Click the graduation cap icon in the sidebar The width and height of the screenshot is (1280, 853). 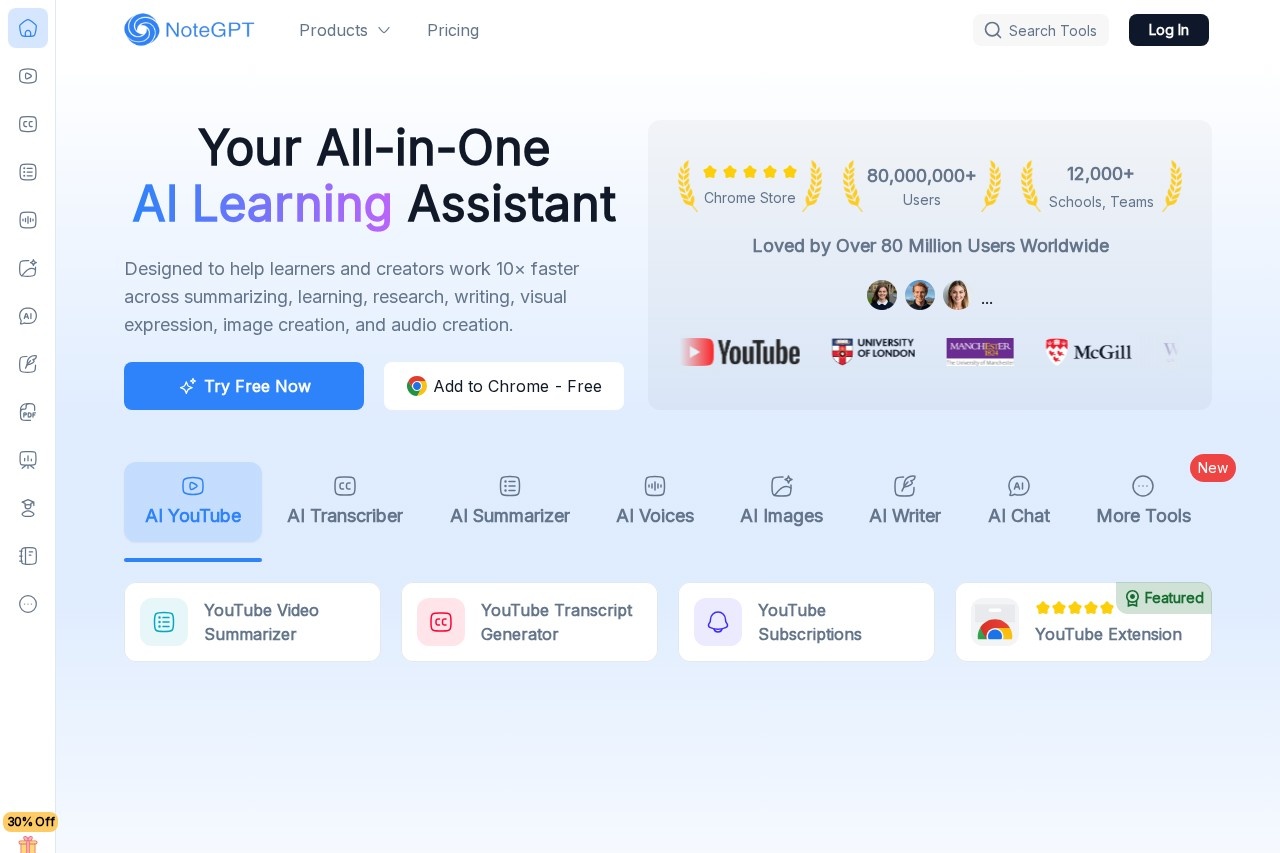pos(28,508)
